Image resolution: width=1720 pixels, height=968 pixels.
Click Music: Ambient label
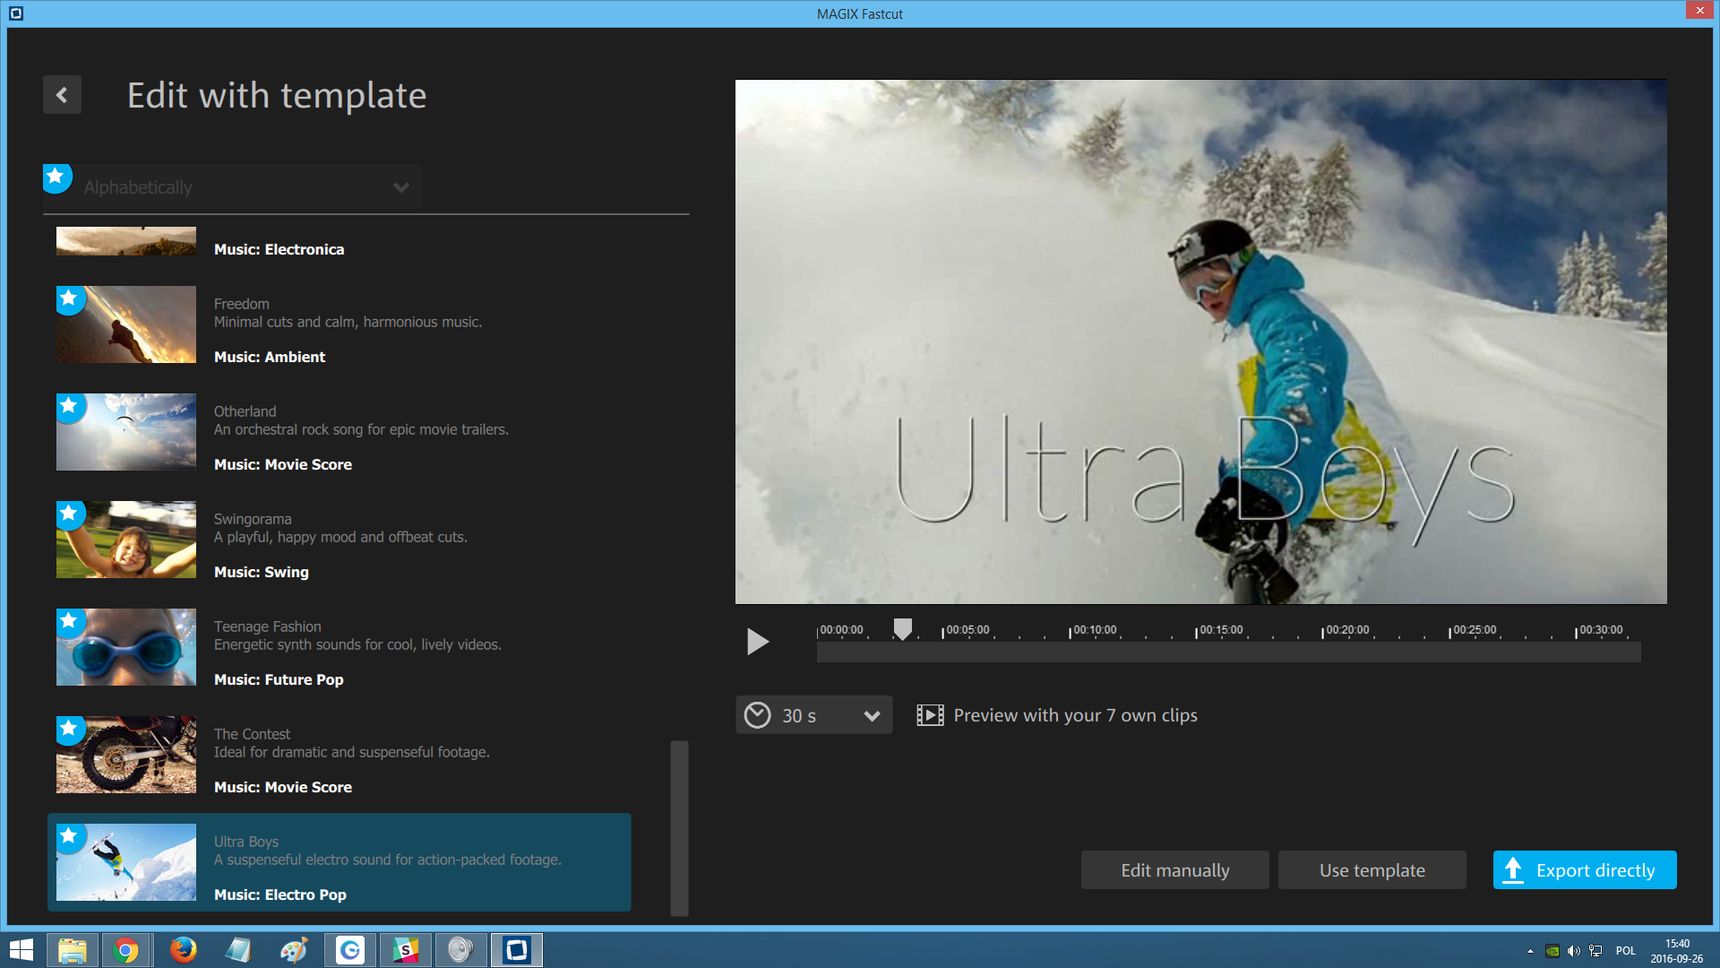(270, 357)
